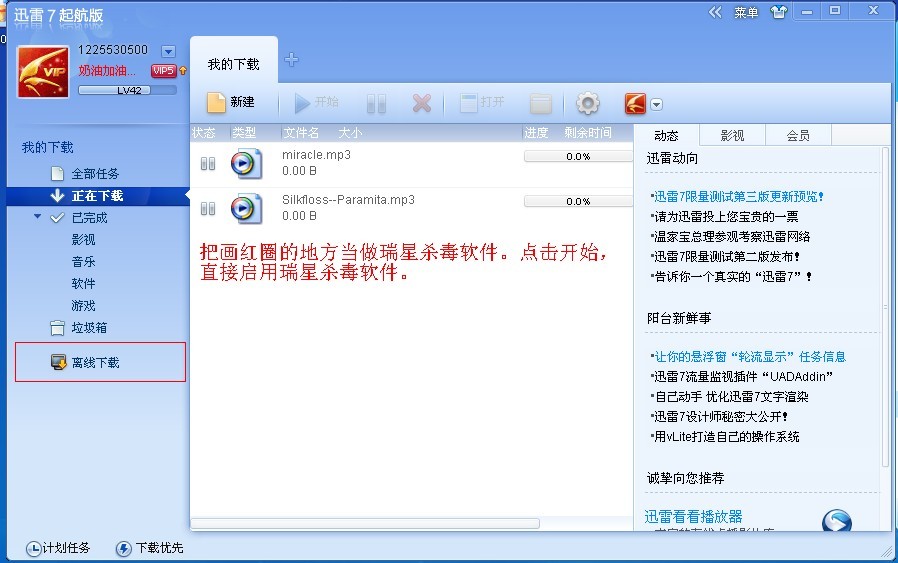Click the 开始 start download button
Viewport: 898px width, 563px height.
click(x=317, y=103)
